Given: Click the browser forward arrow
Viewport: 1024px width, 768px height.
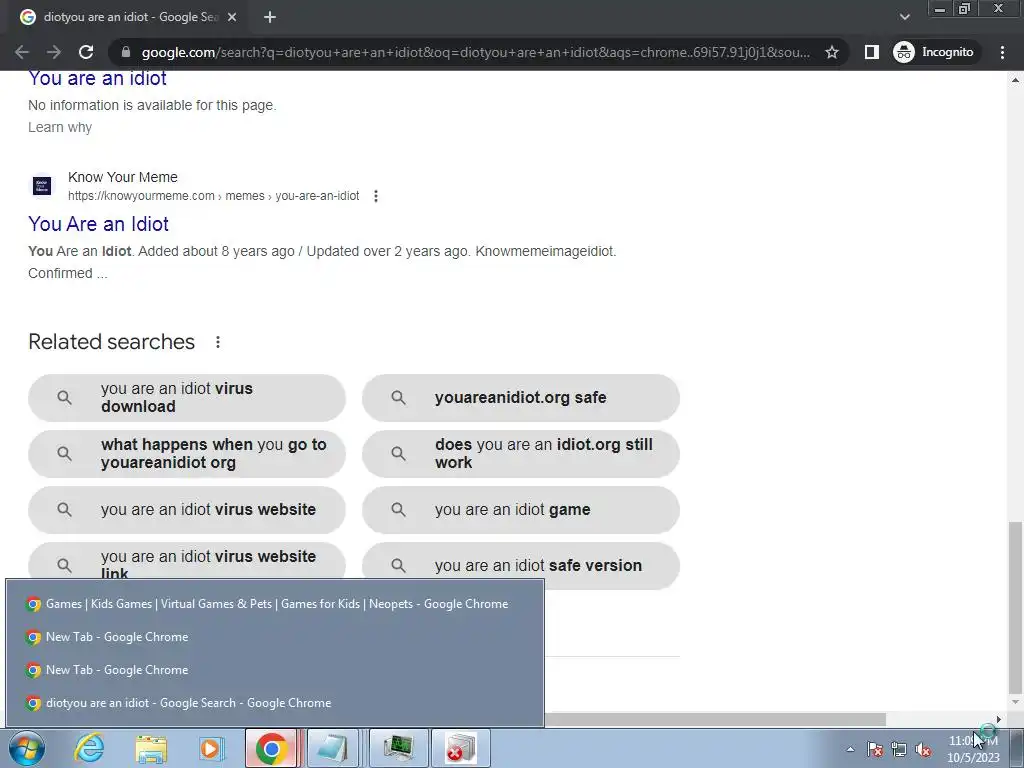Looking at the screenshot, I should tap(54, 52).
